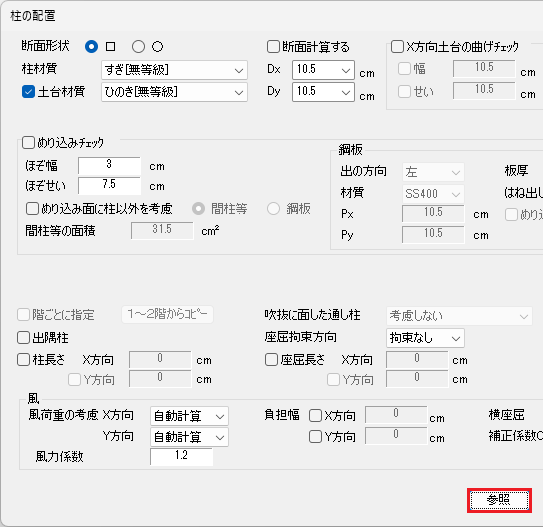Expand the Dx size dropdown

323,70
